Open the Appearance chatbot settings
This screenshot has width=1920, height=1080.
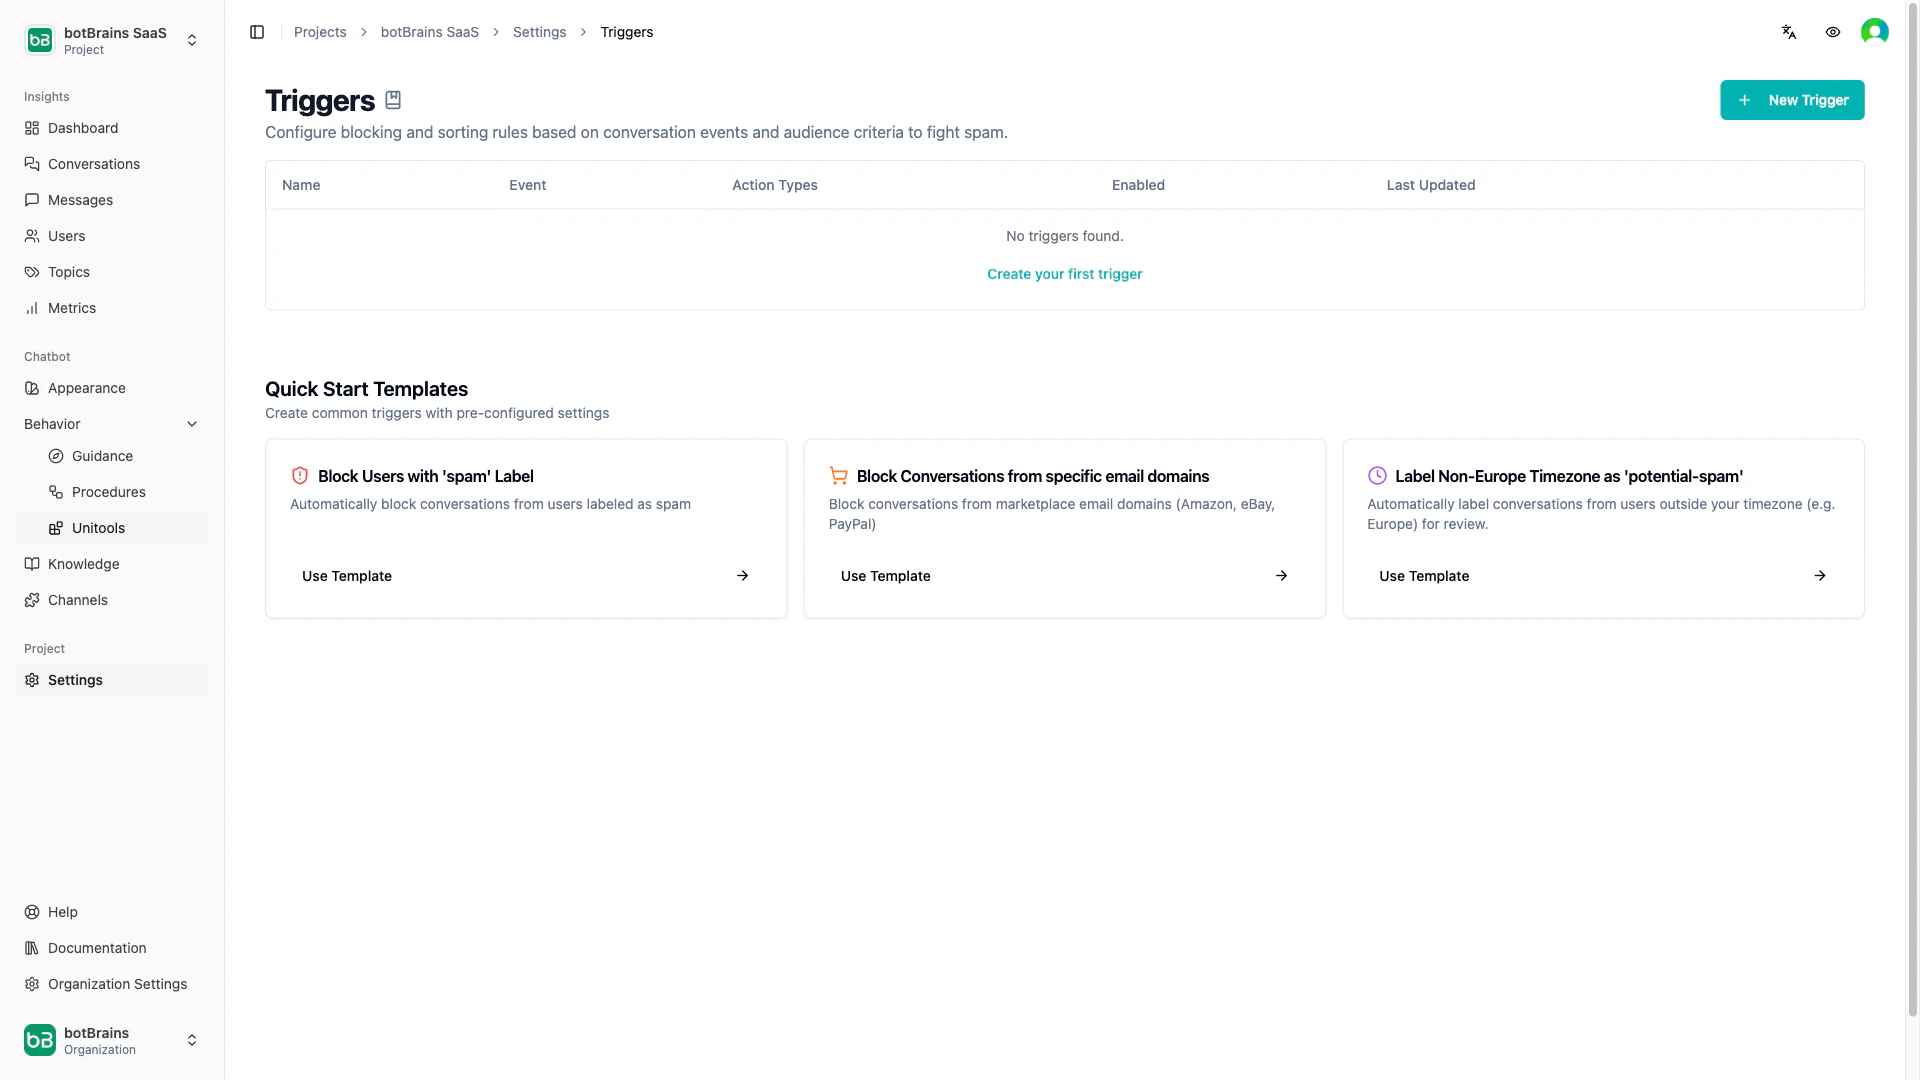click(x=86, y=387)
